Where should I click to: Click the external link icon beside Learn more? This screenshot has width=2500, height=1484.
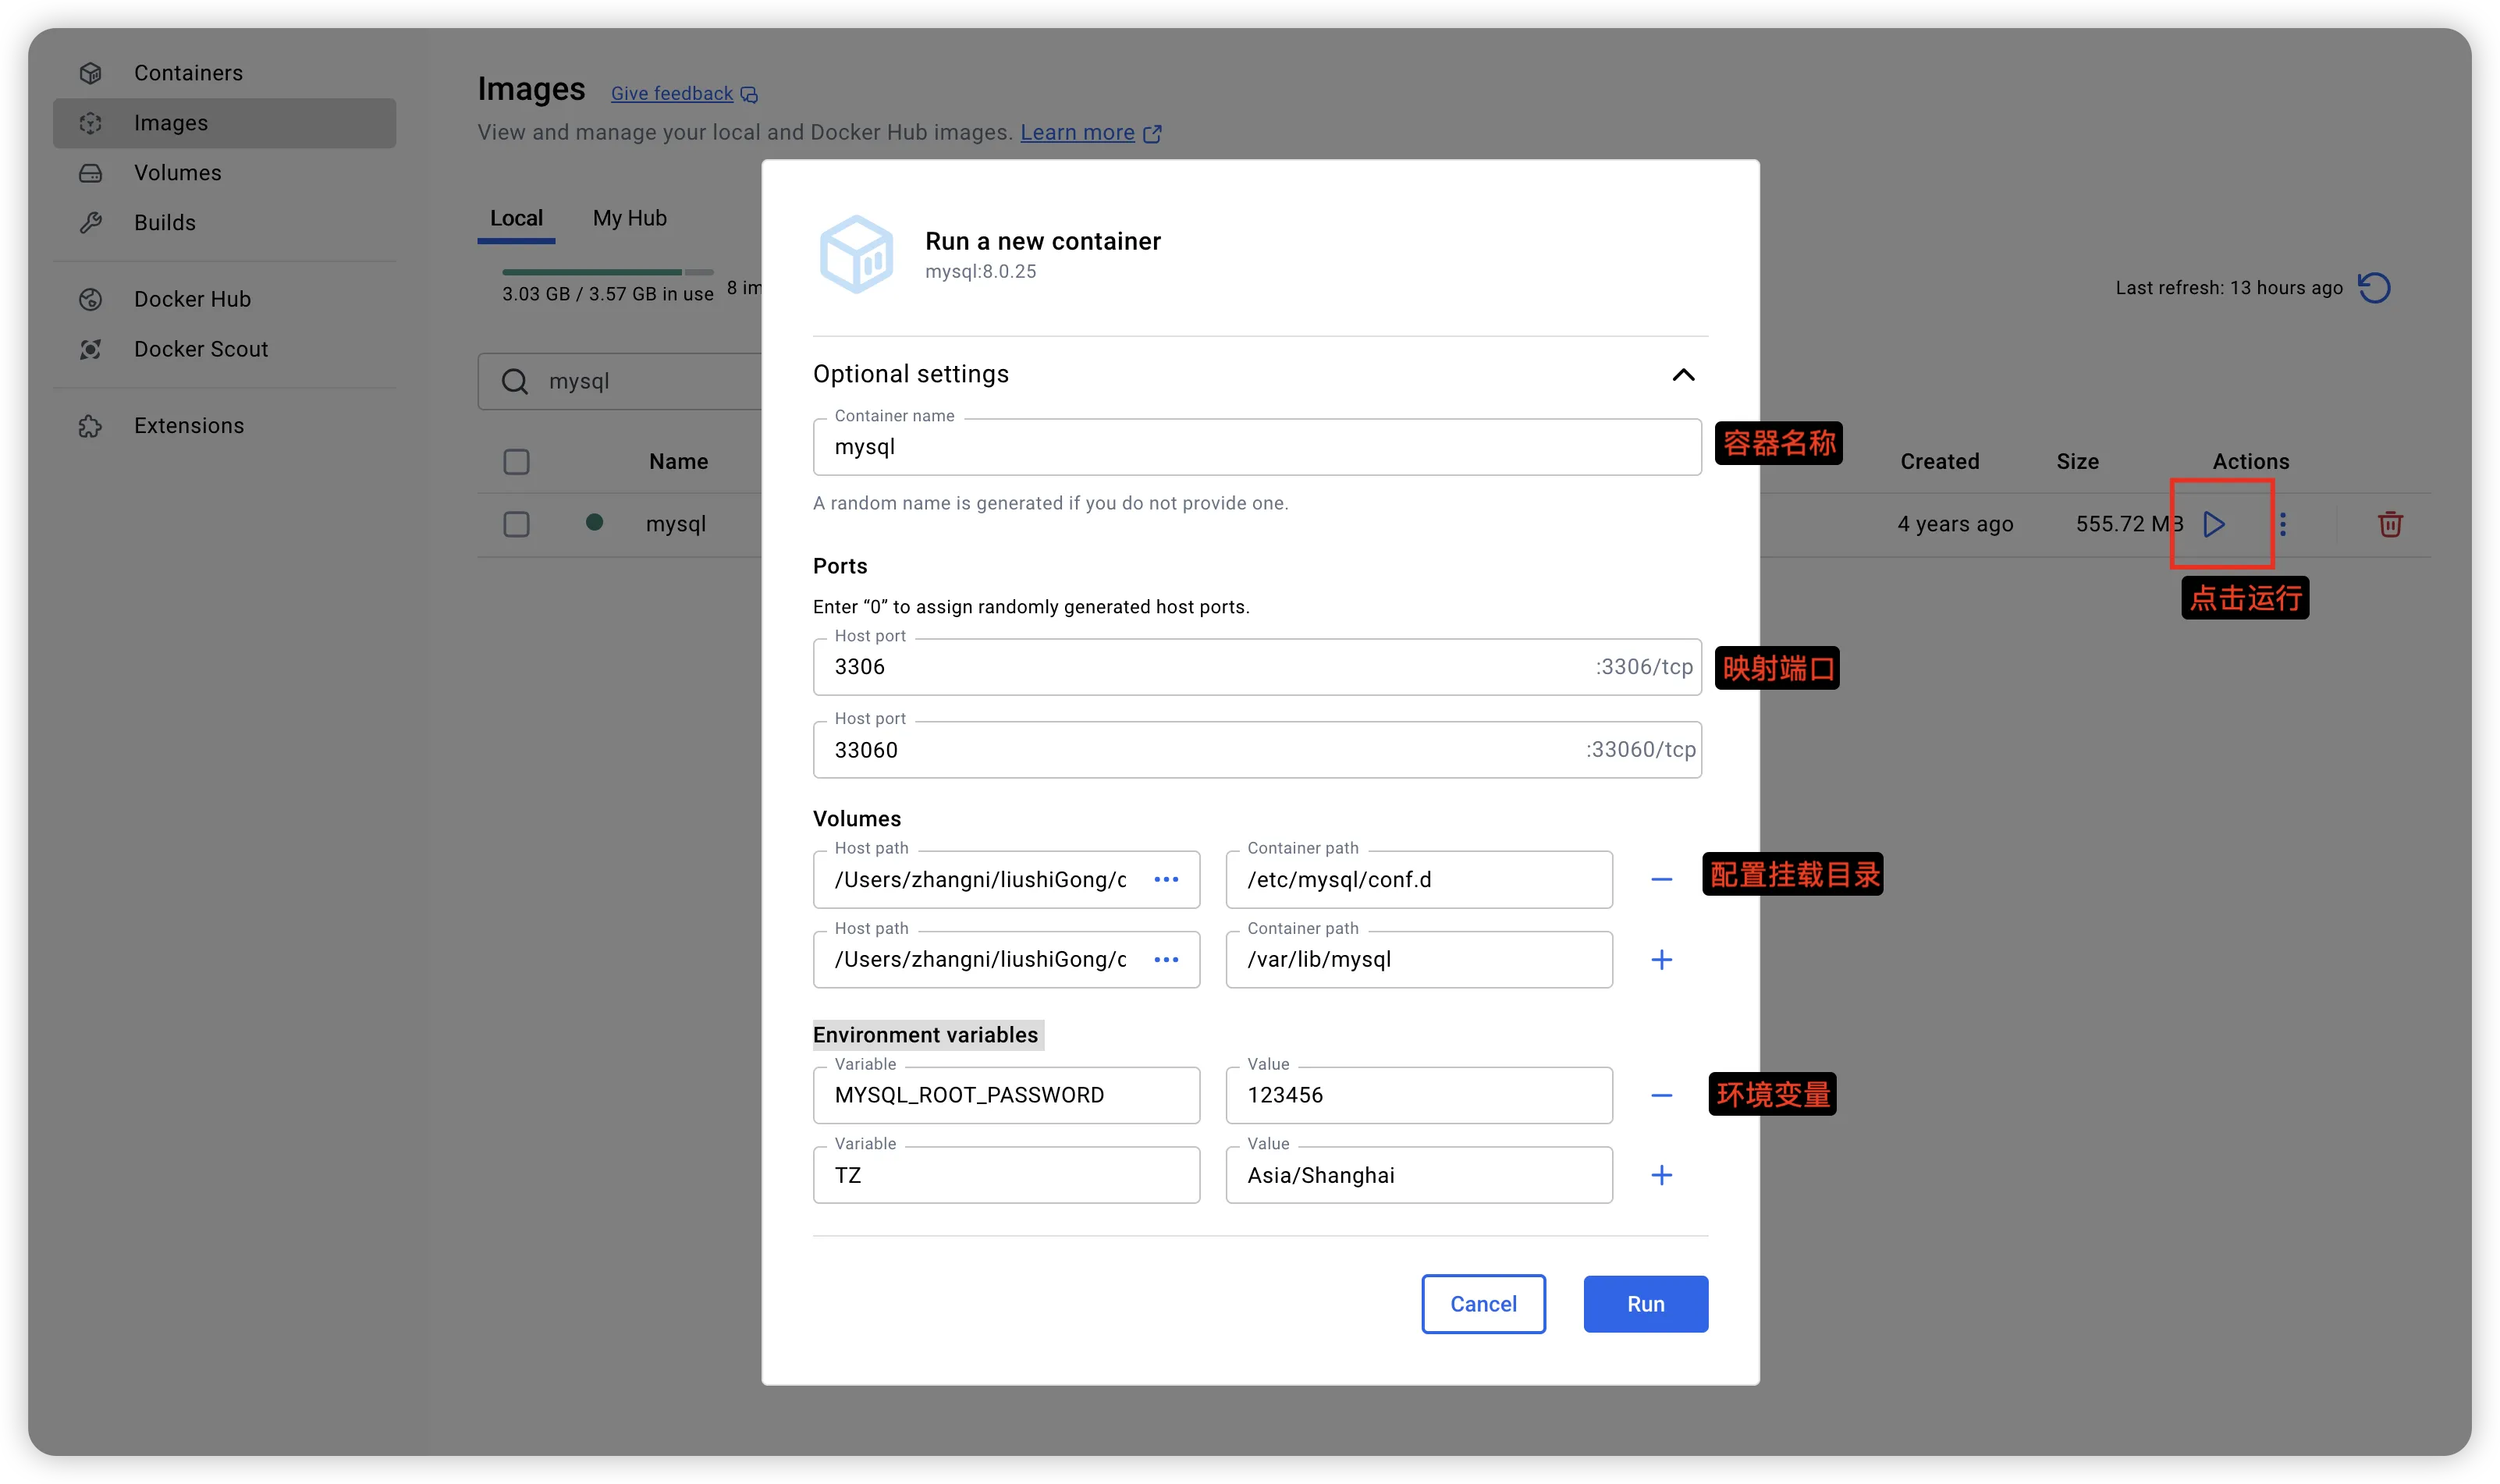1152,133
